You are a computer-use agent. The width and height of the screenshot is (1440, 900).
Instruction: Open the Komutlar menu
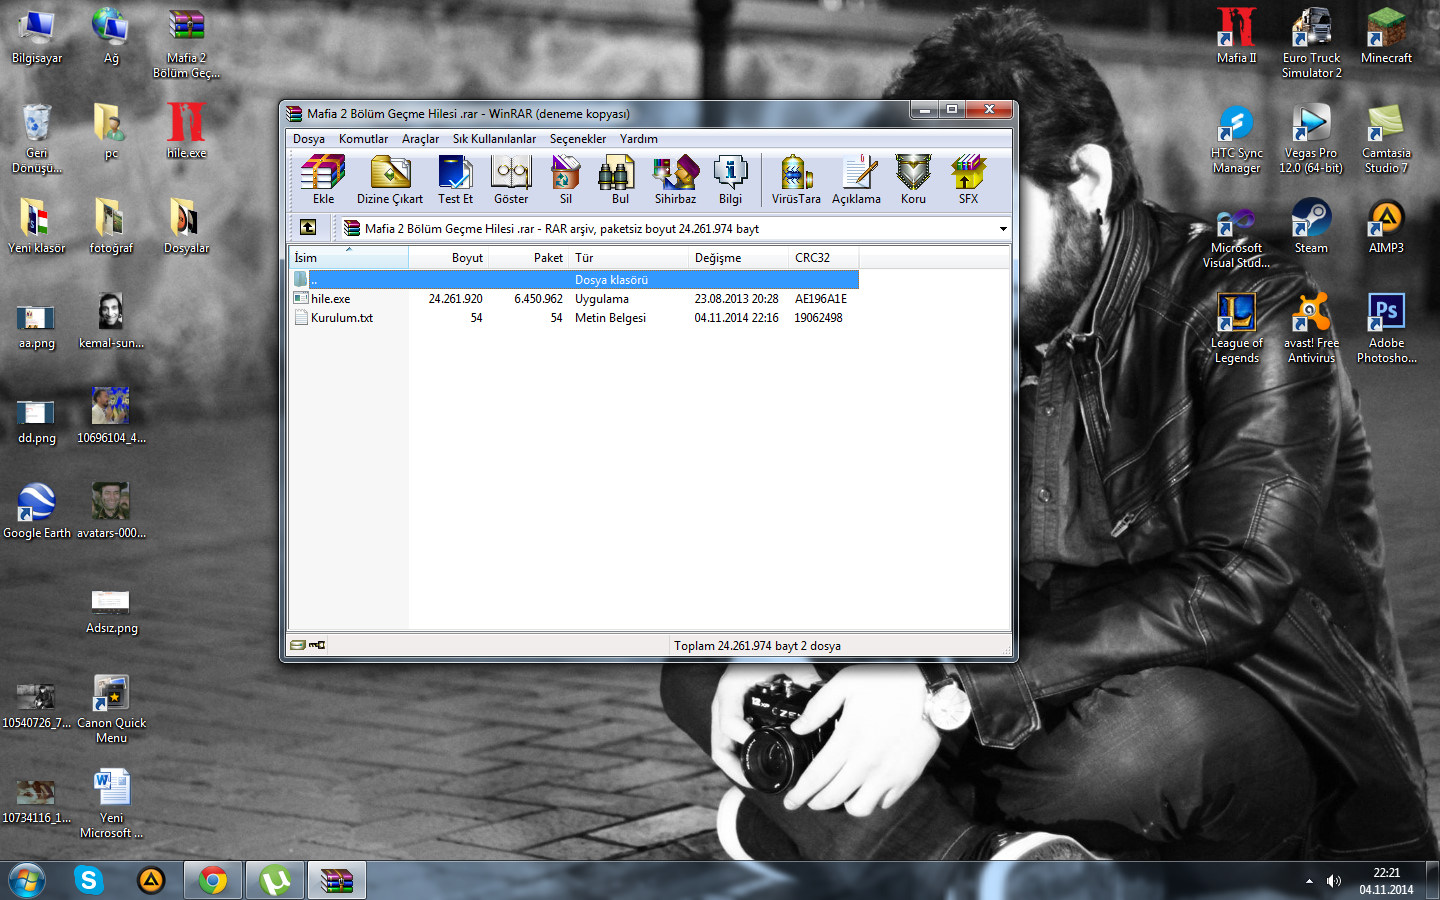363,139
